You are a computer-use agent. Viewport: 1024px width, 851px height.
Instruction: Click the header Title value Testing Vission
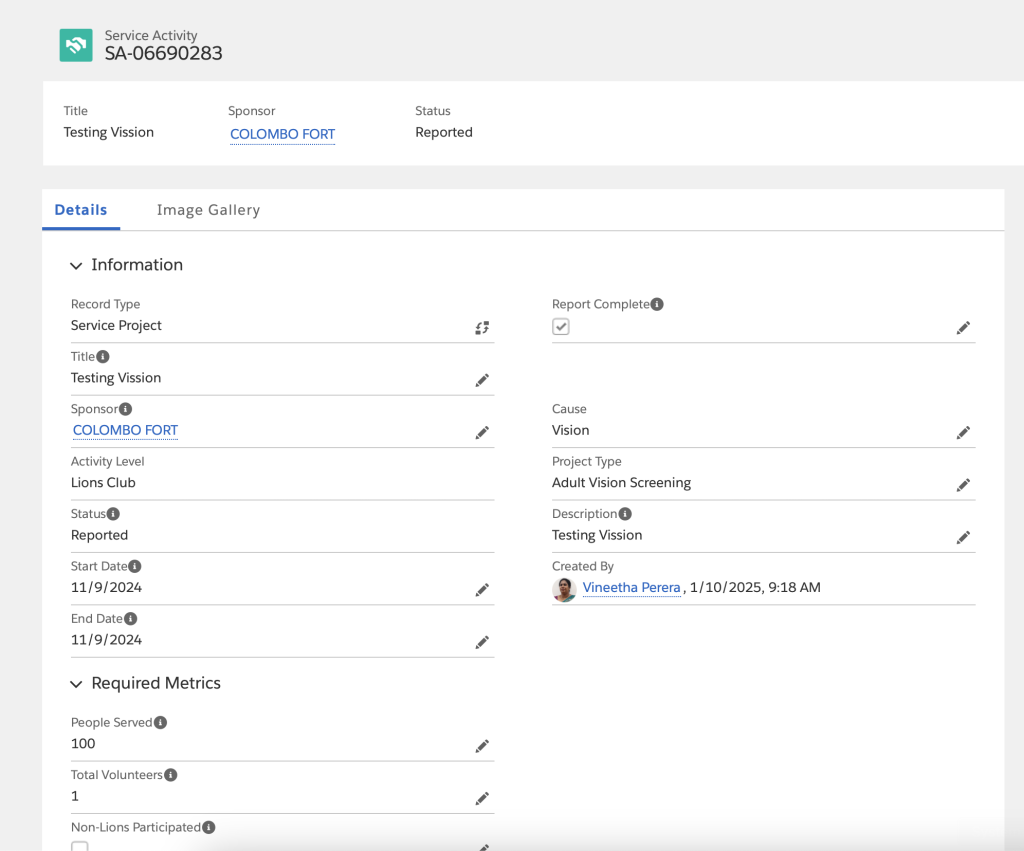point(108,132)
